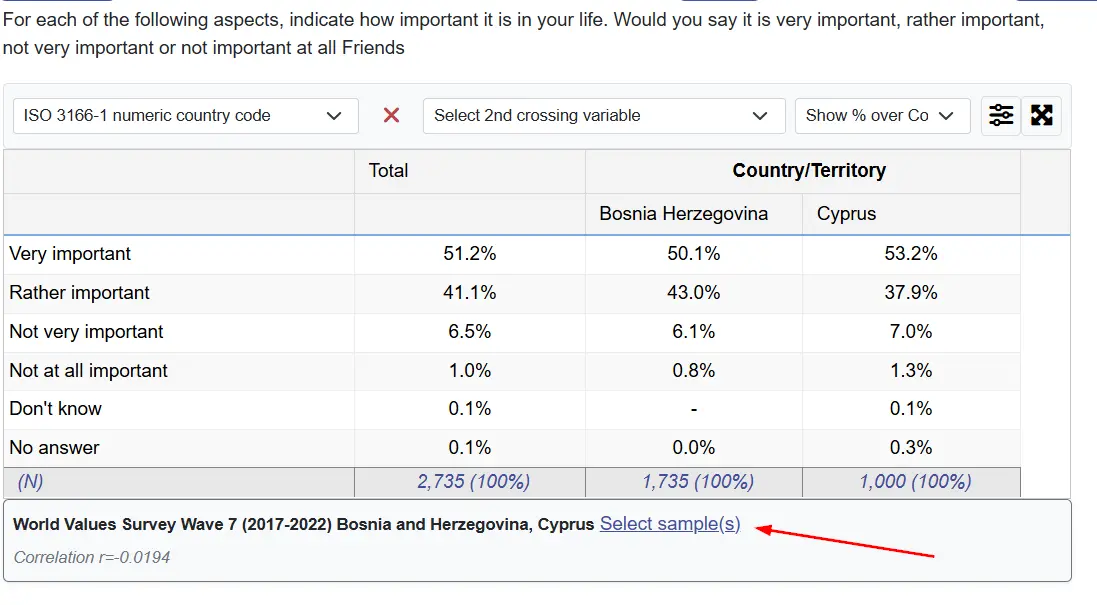
Task: Select the 2,735 (100%) total count cell
Action: (472, 482)
